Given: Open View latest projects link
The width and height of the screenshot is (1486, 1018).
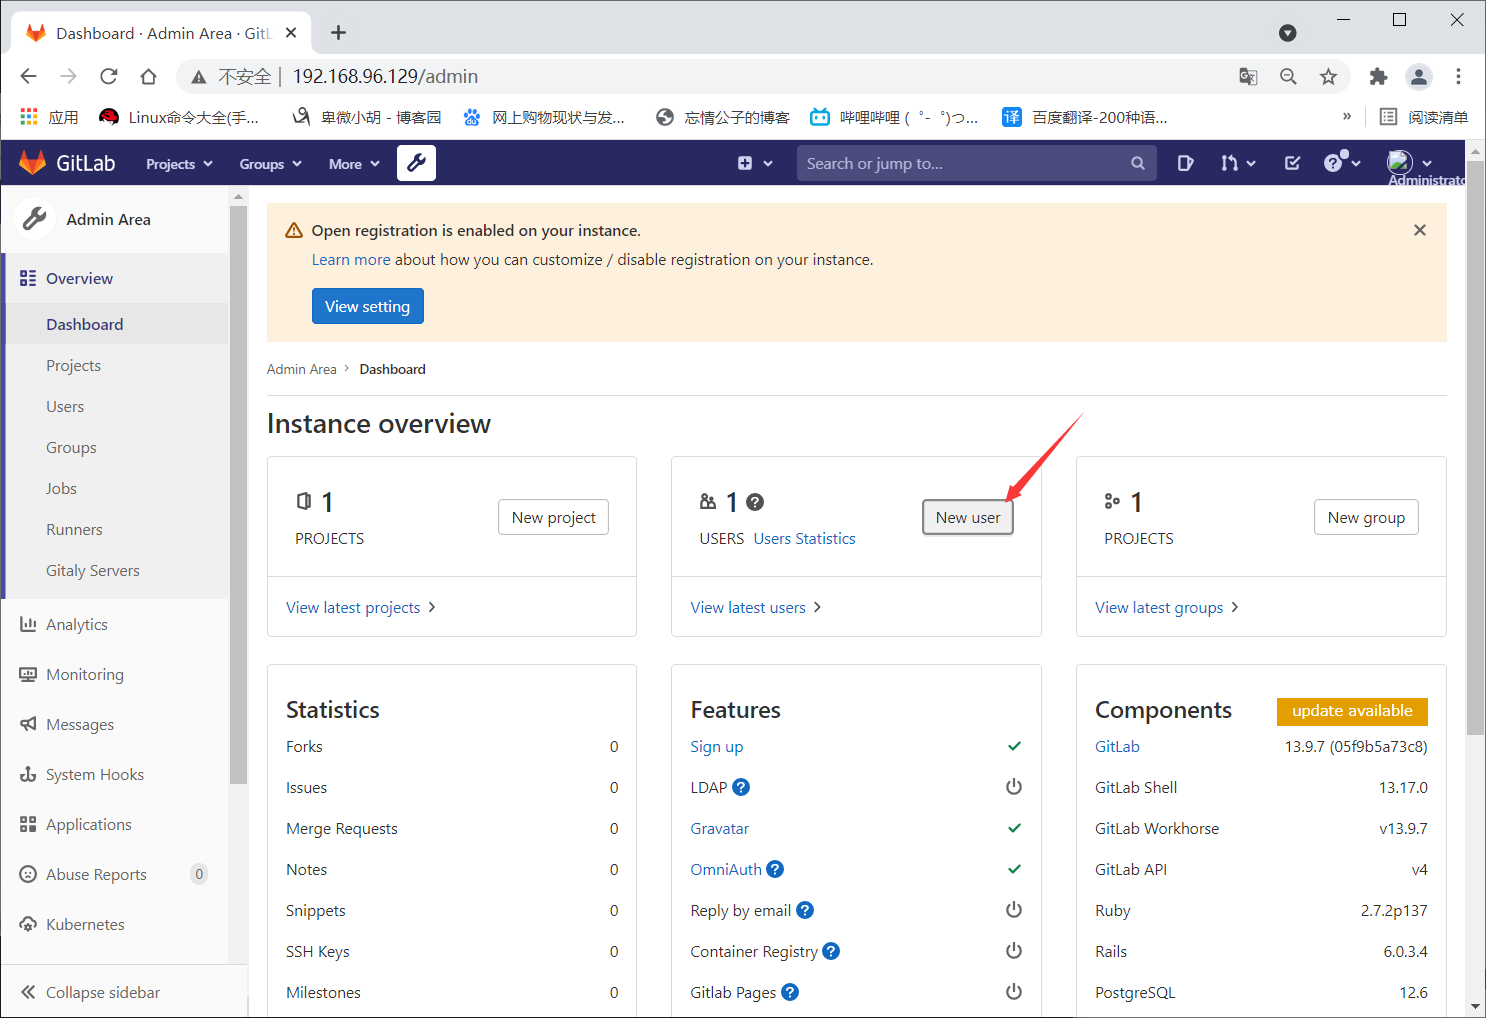Looking at the screenshot, I should click(360, 607).
